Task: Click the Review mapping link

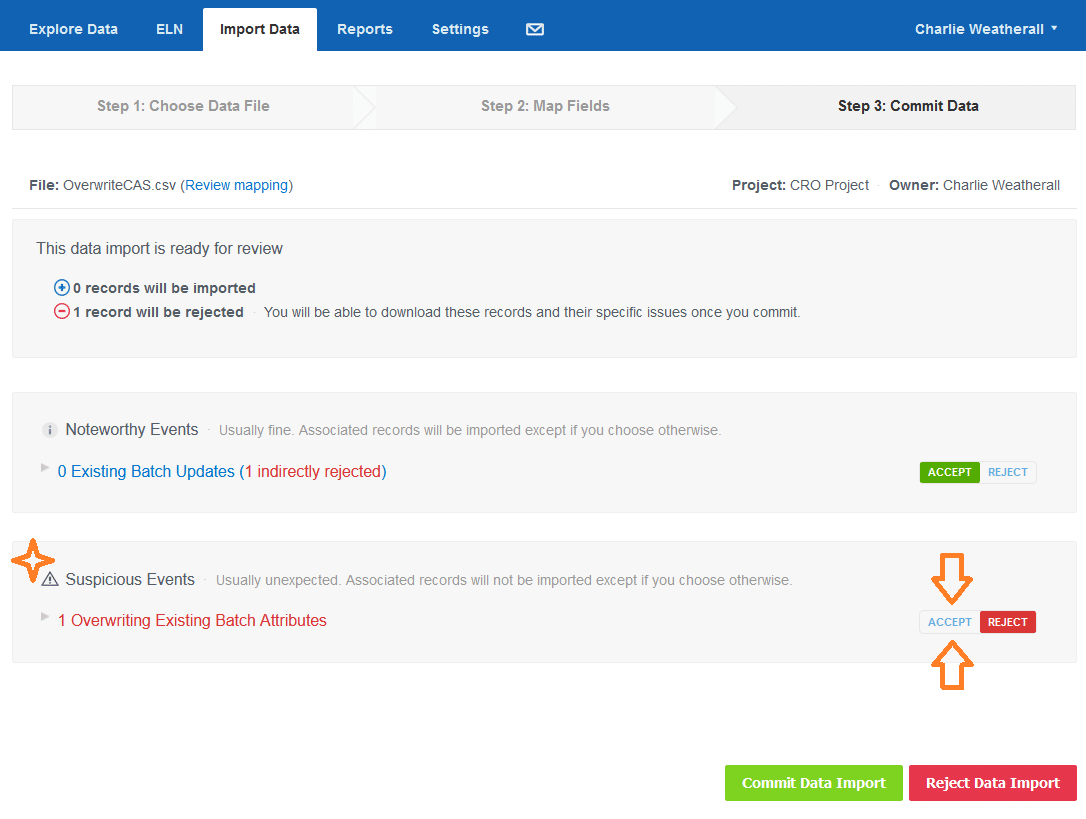Action: 237,185
